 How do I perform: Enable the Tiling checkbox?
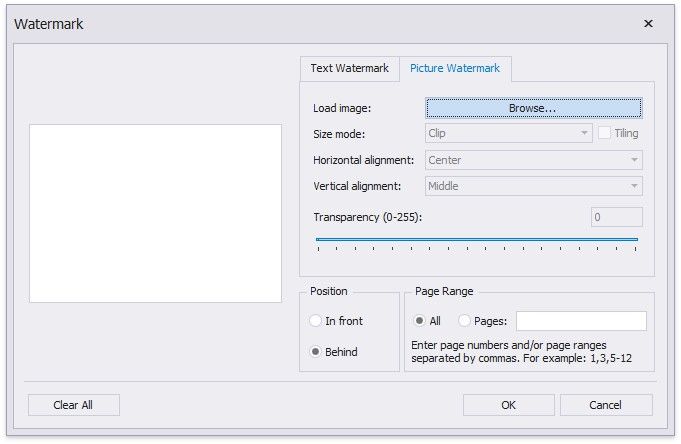coord(605,133)
